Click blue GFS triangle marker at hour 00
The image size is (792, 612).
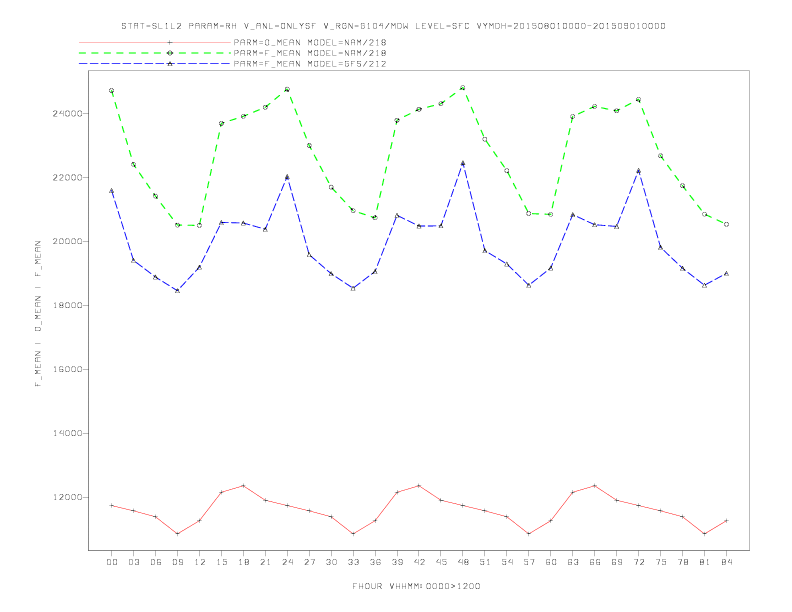112,190
